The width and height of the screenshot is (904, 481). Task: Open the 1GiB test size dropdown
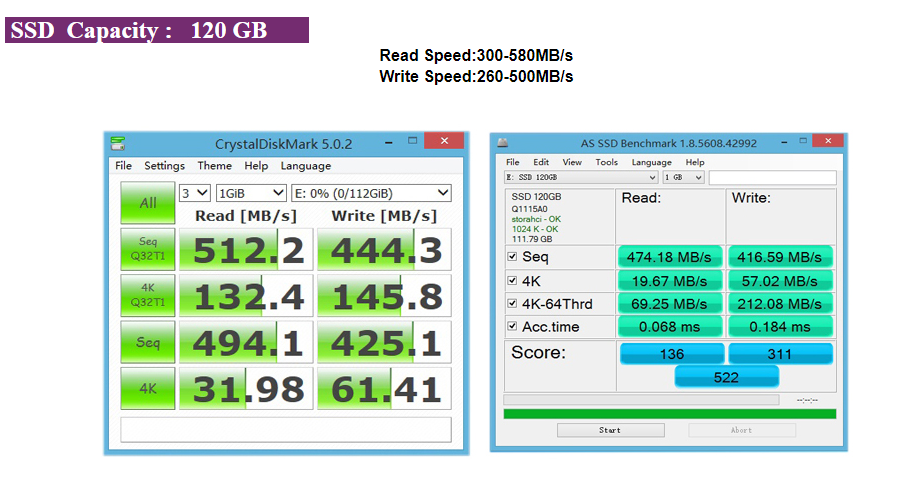click(x=251, y=193)
